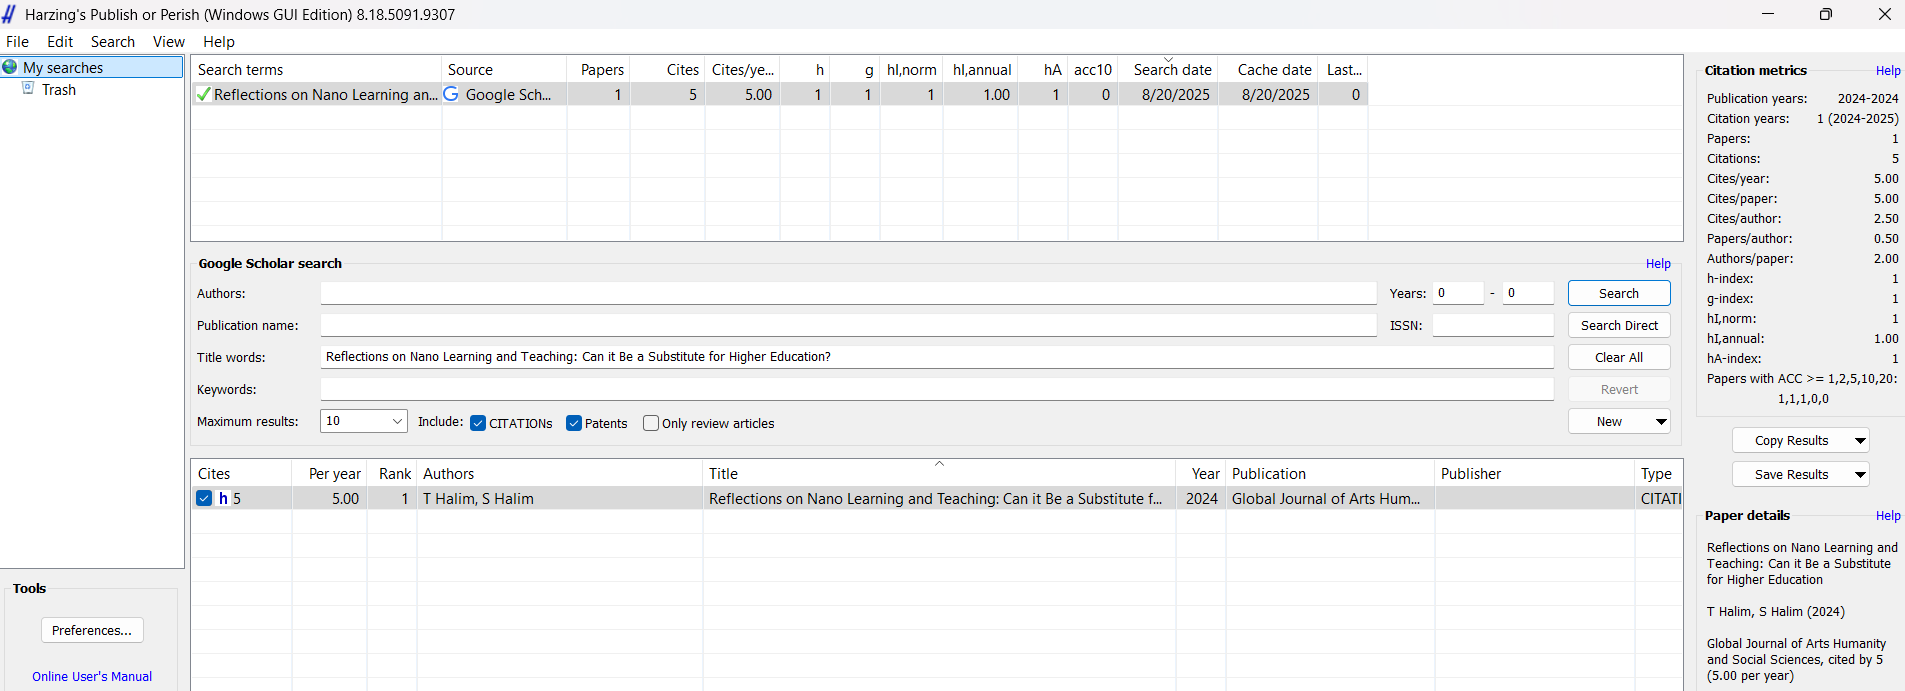Viewport: 1905px width, 691px height.
Task: Open the File menu
Action: tap(17, 42)
